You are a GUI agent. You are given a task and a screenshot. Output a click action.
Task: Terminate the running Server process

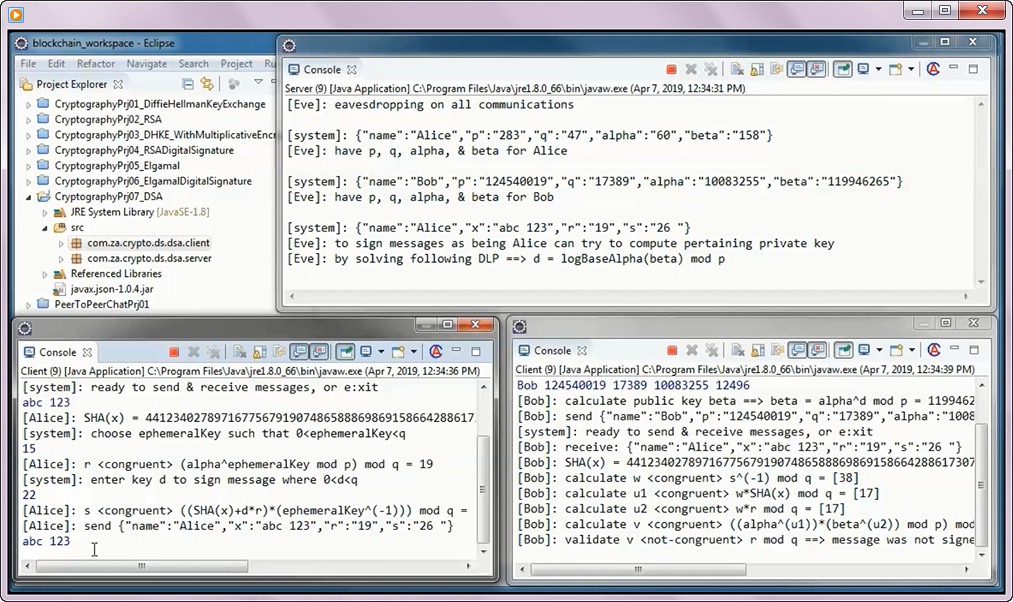[x=672, y=67]
